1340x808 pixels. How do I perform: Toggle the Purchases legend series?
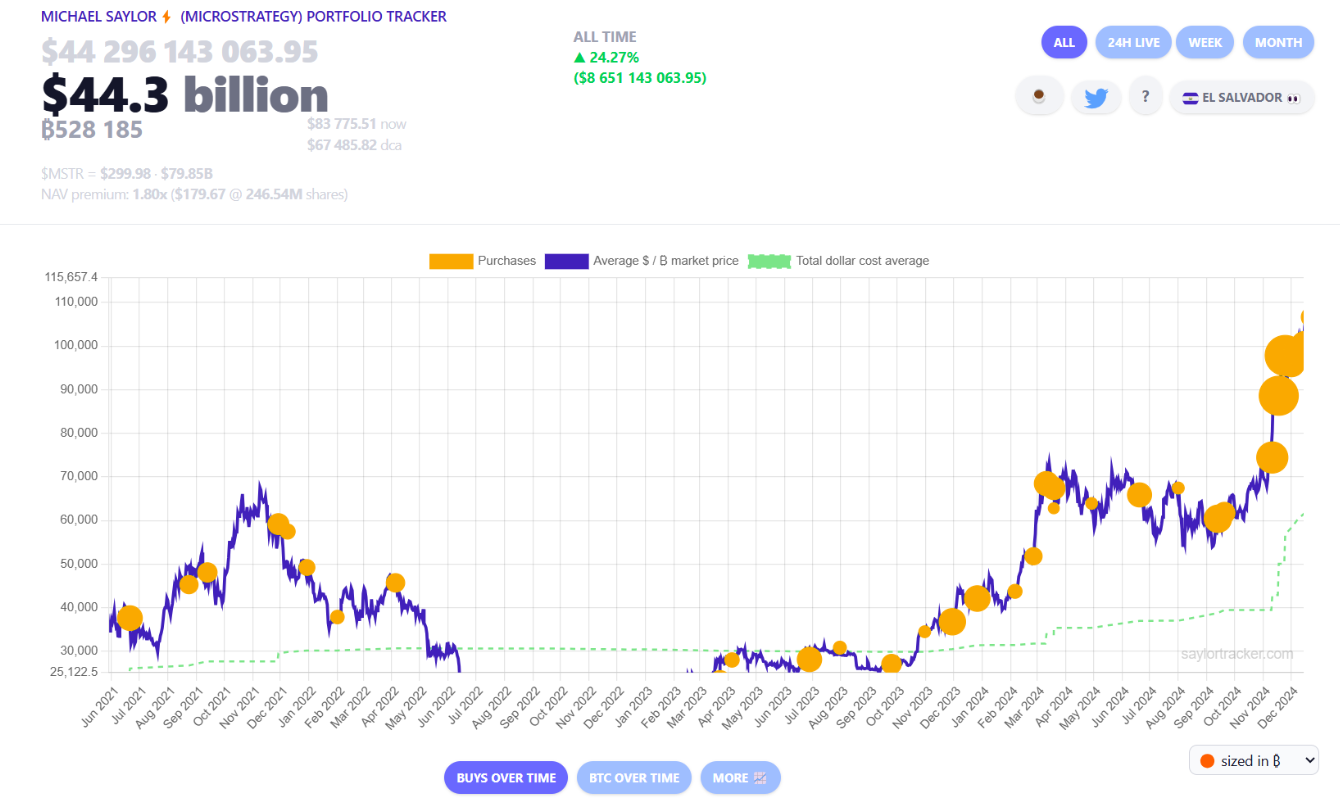(482, 261)
